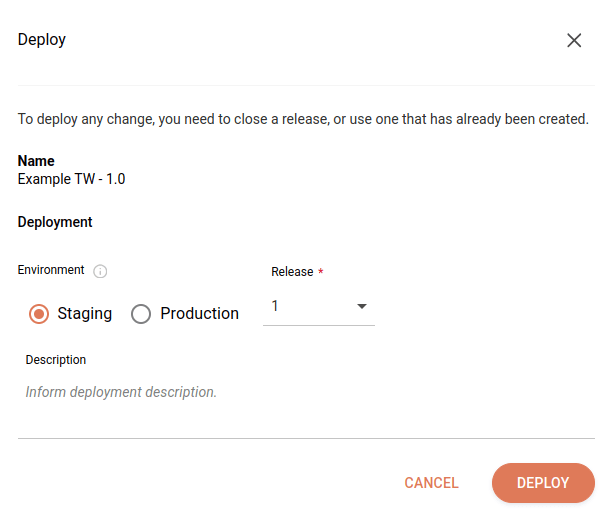Click the instruction text about closing a release

tap(303, 119)
